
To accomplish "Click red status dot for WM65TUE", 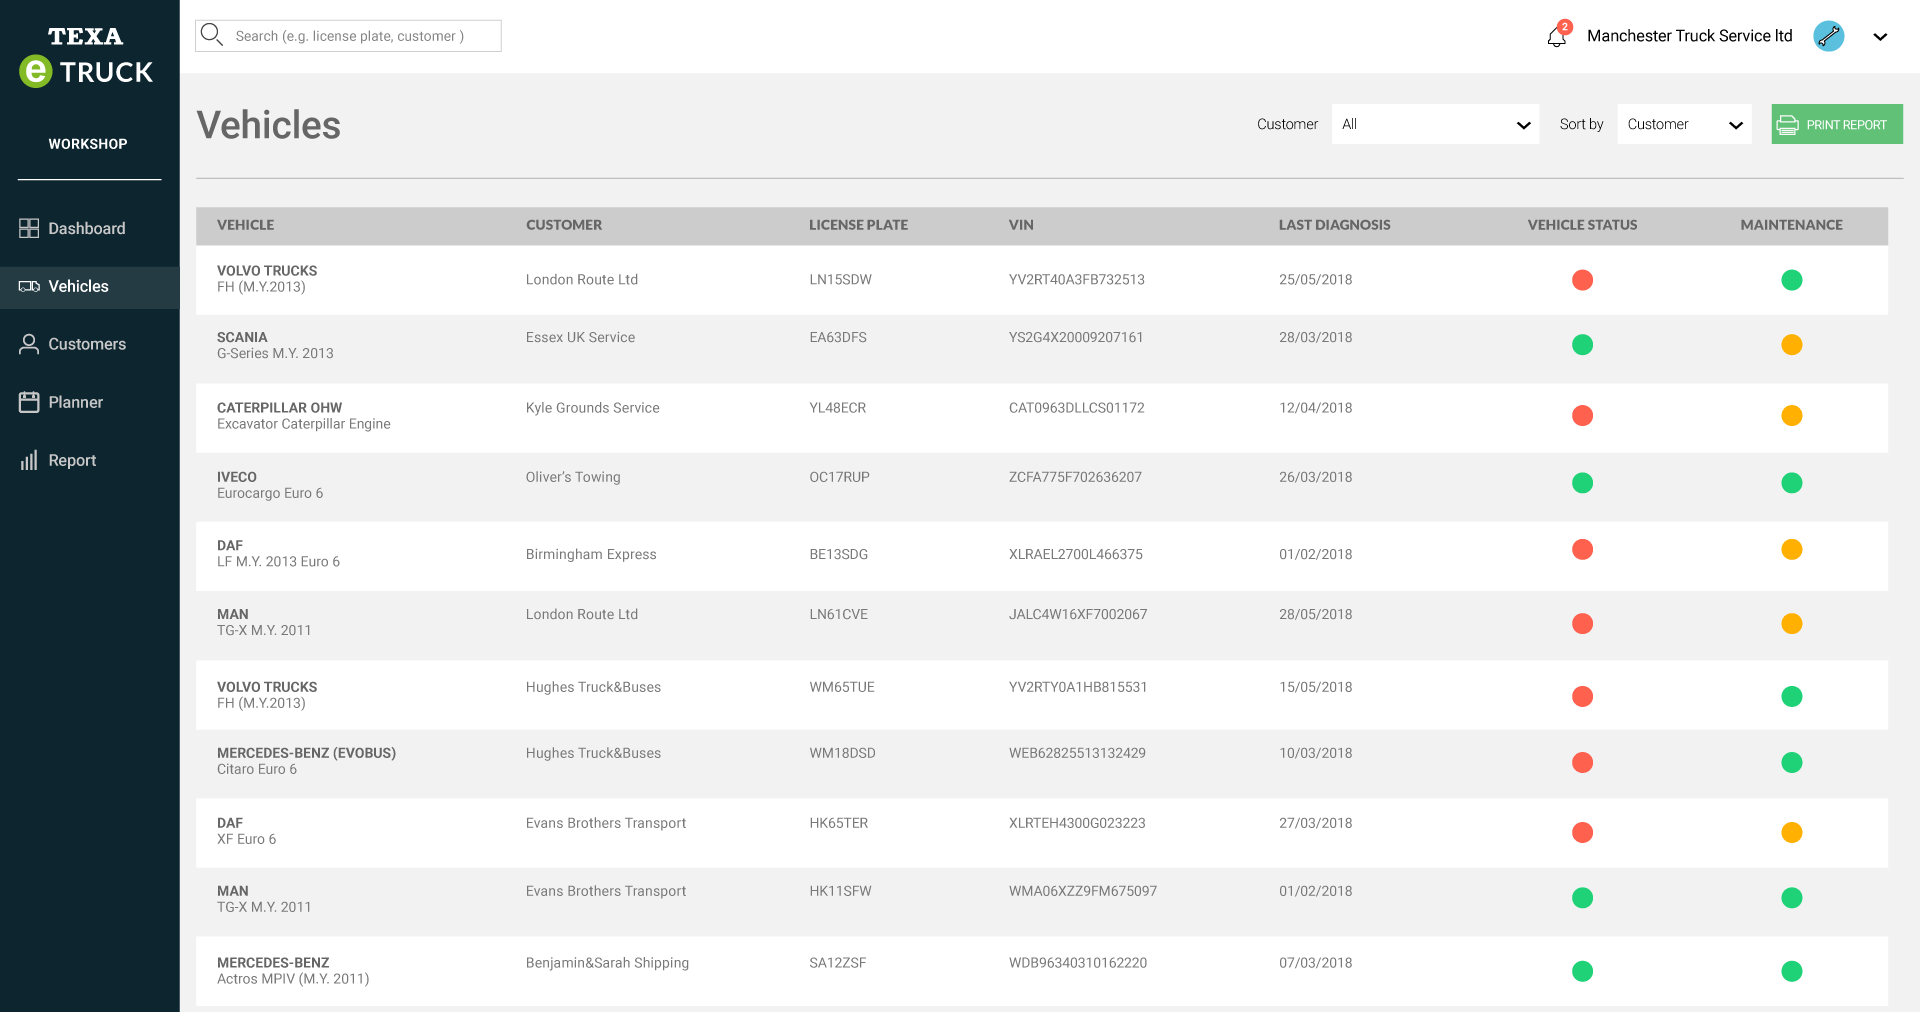I will [1582, 696].
